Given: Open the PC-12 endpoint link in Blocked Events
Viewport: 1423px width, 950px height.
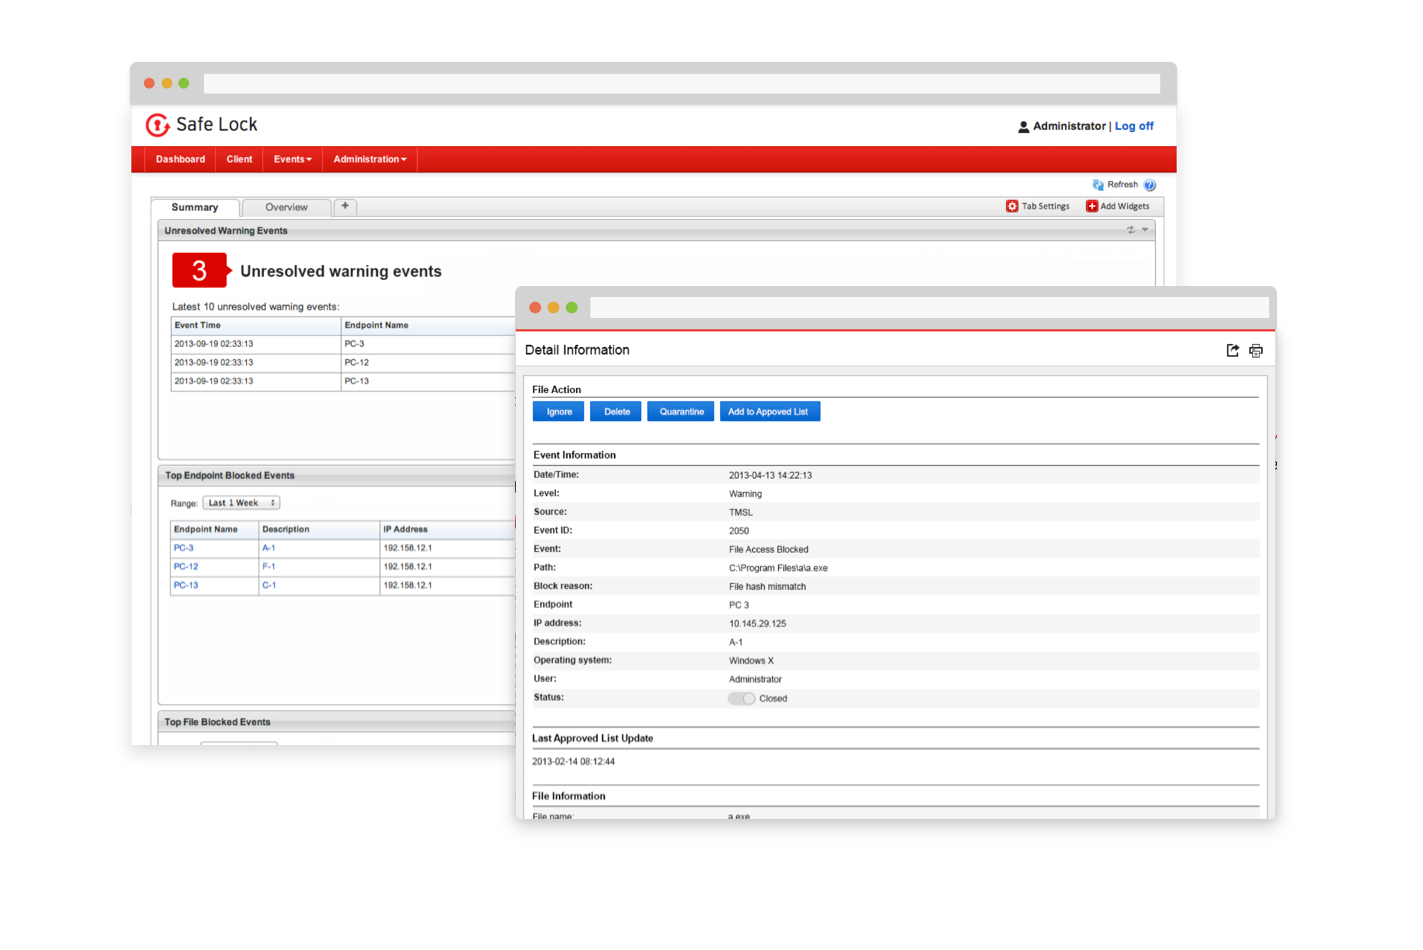Looking at the screenshot, I should coord(186,567).
